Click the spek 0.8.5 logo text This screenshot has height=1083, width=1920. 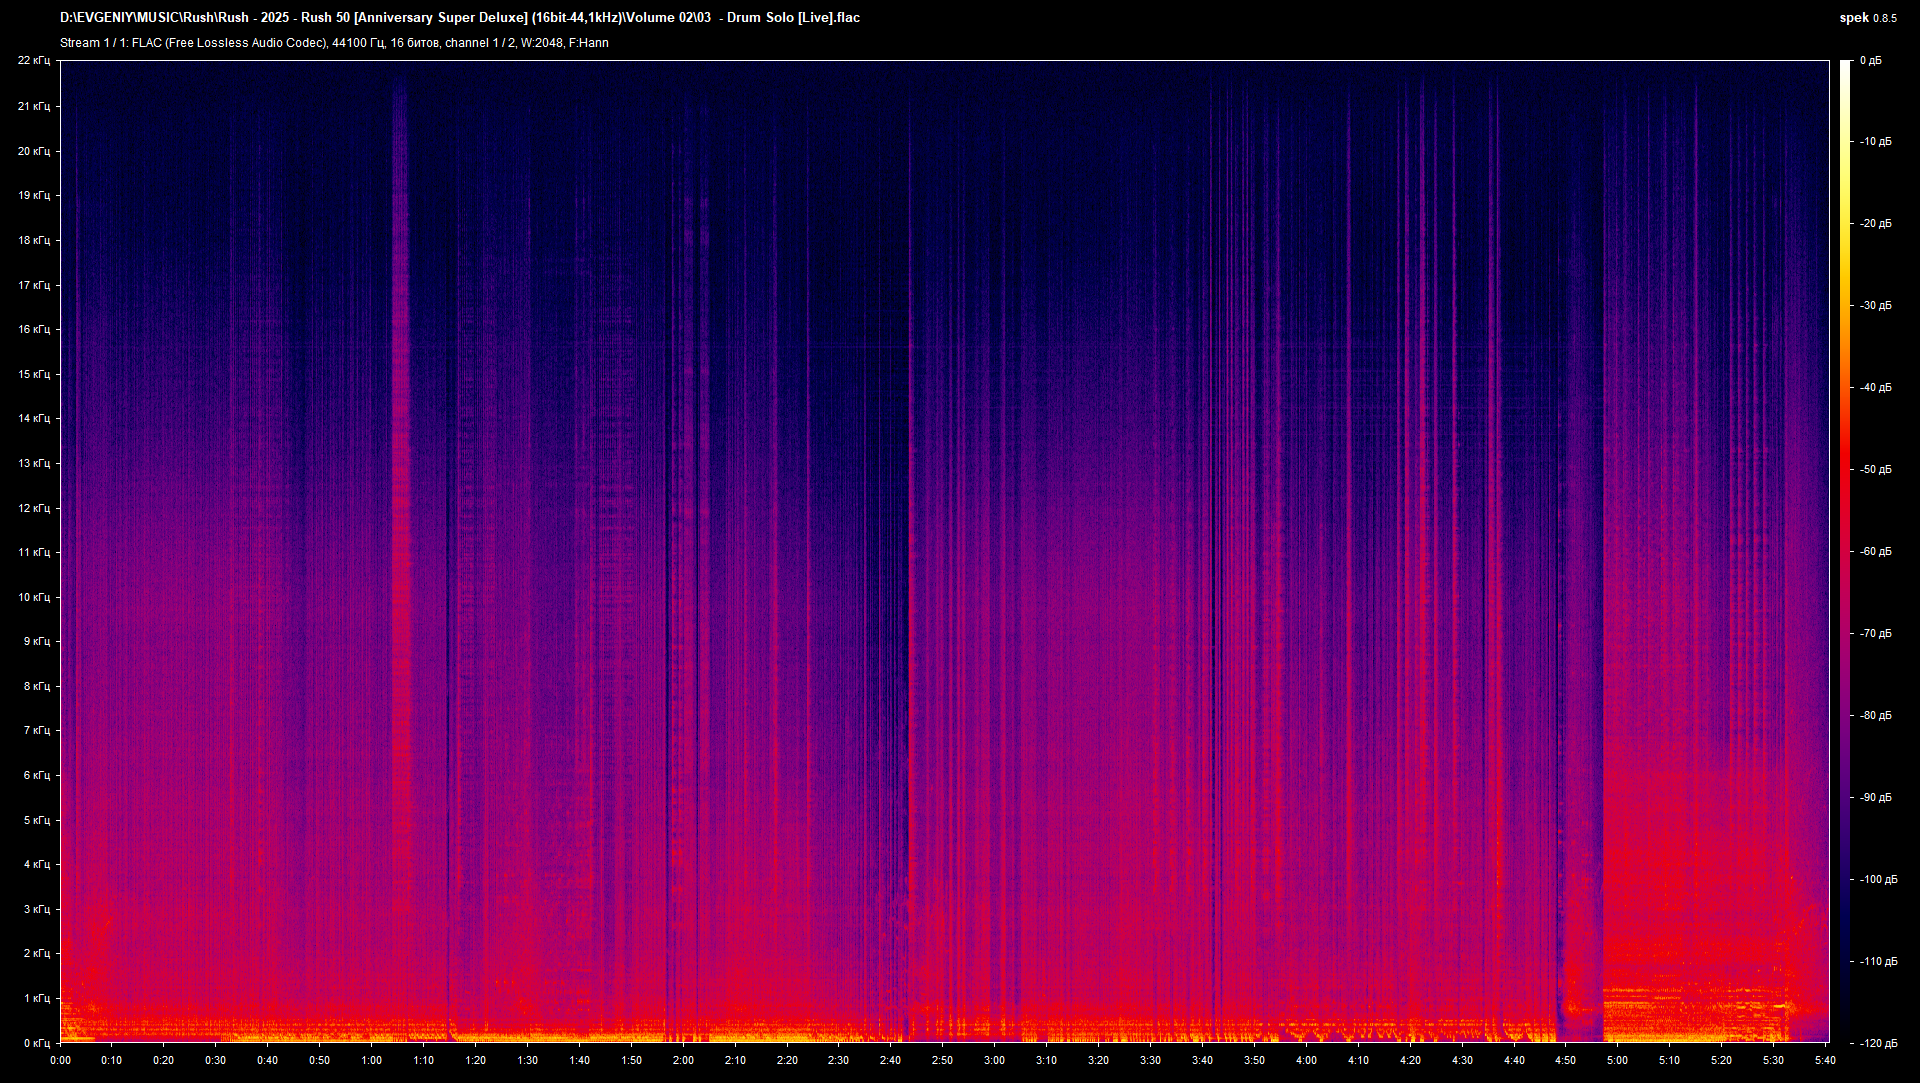1867,18
